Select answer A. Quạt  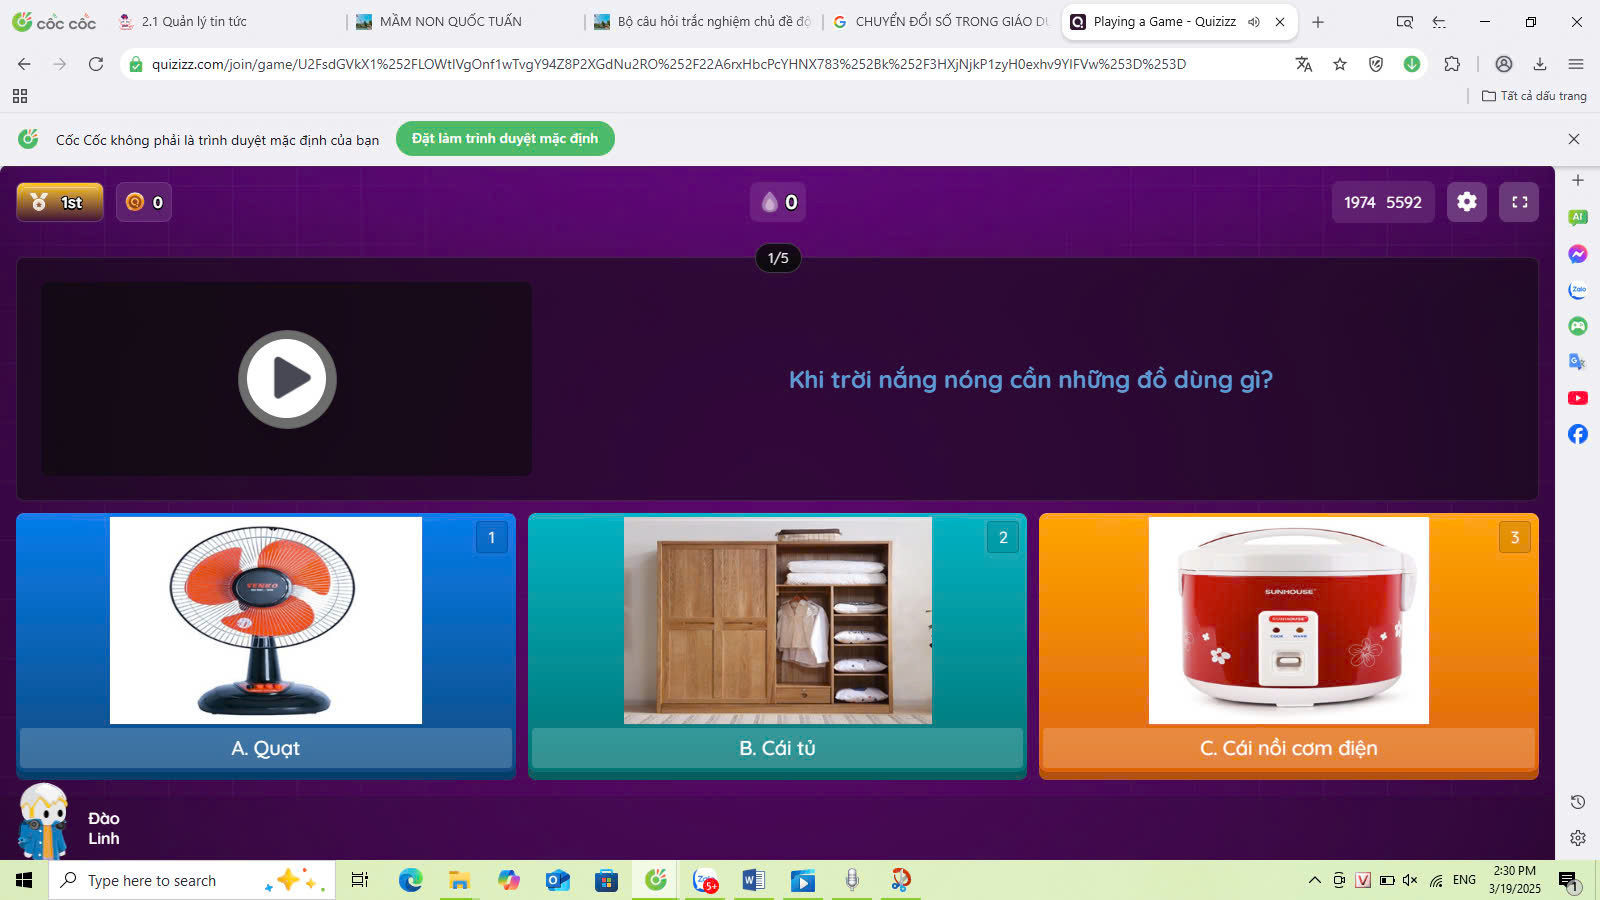[x=266, y=748]
